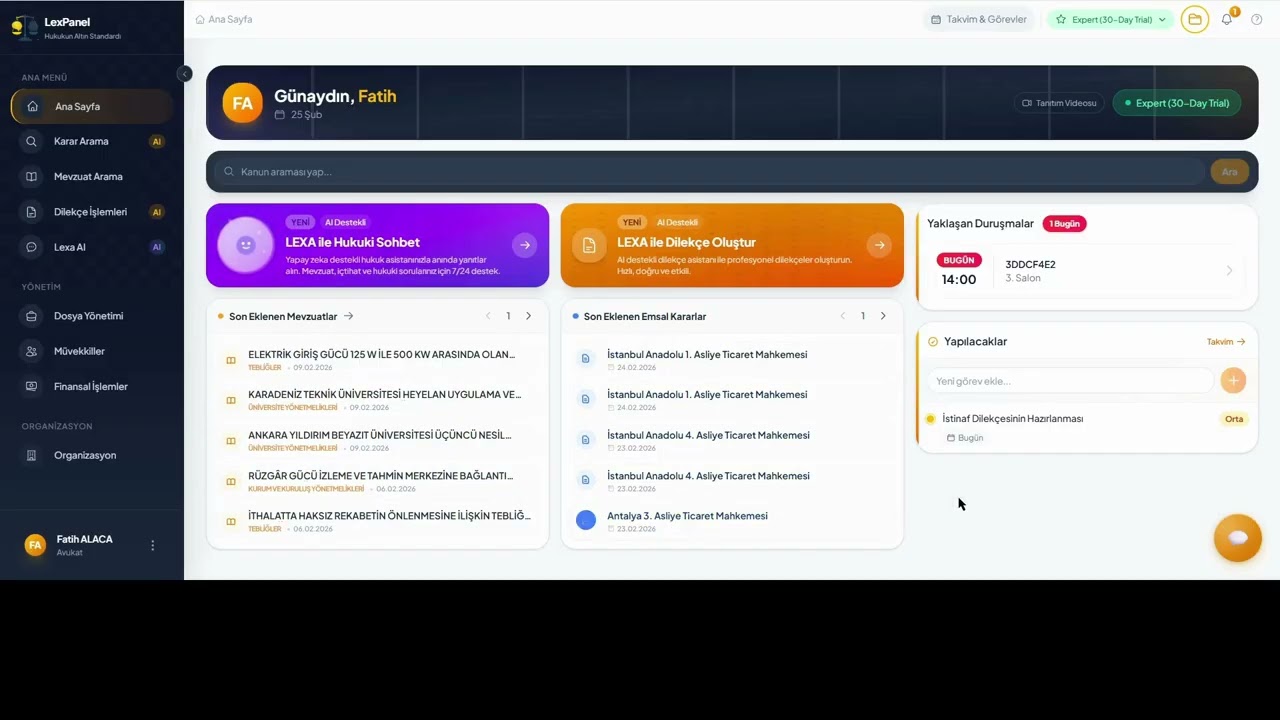This screenshot has height=720, width=1280.
Task: Open Antalya 3. Asliye Ticaret Mahkemesi decision
Action: pos(687,516)
